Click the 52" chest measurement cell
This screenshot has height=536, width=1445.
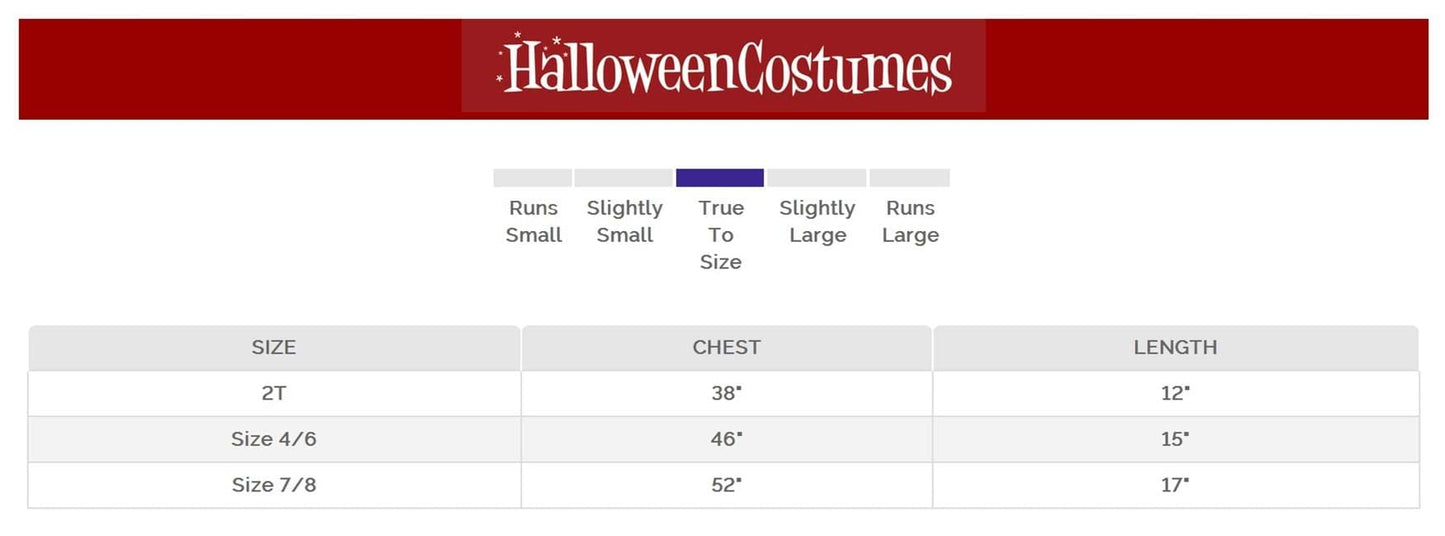click(x=727, y=485)
